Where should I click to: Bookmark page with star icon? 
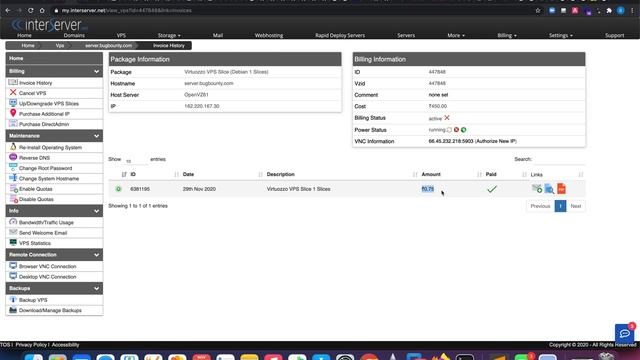pos(538,11)
